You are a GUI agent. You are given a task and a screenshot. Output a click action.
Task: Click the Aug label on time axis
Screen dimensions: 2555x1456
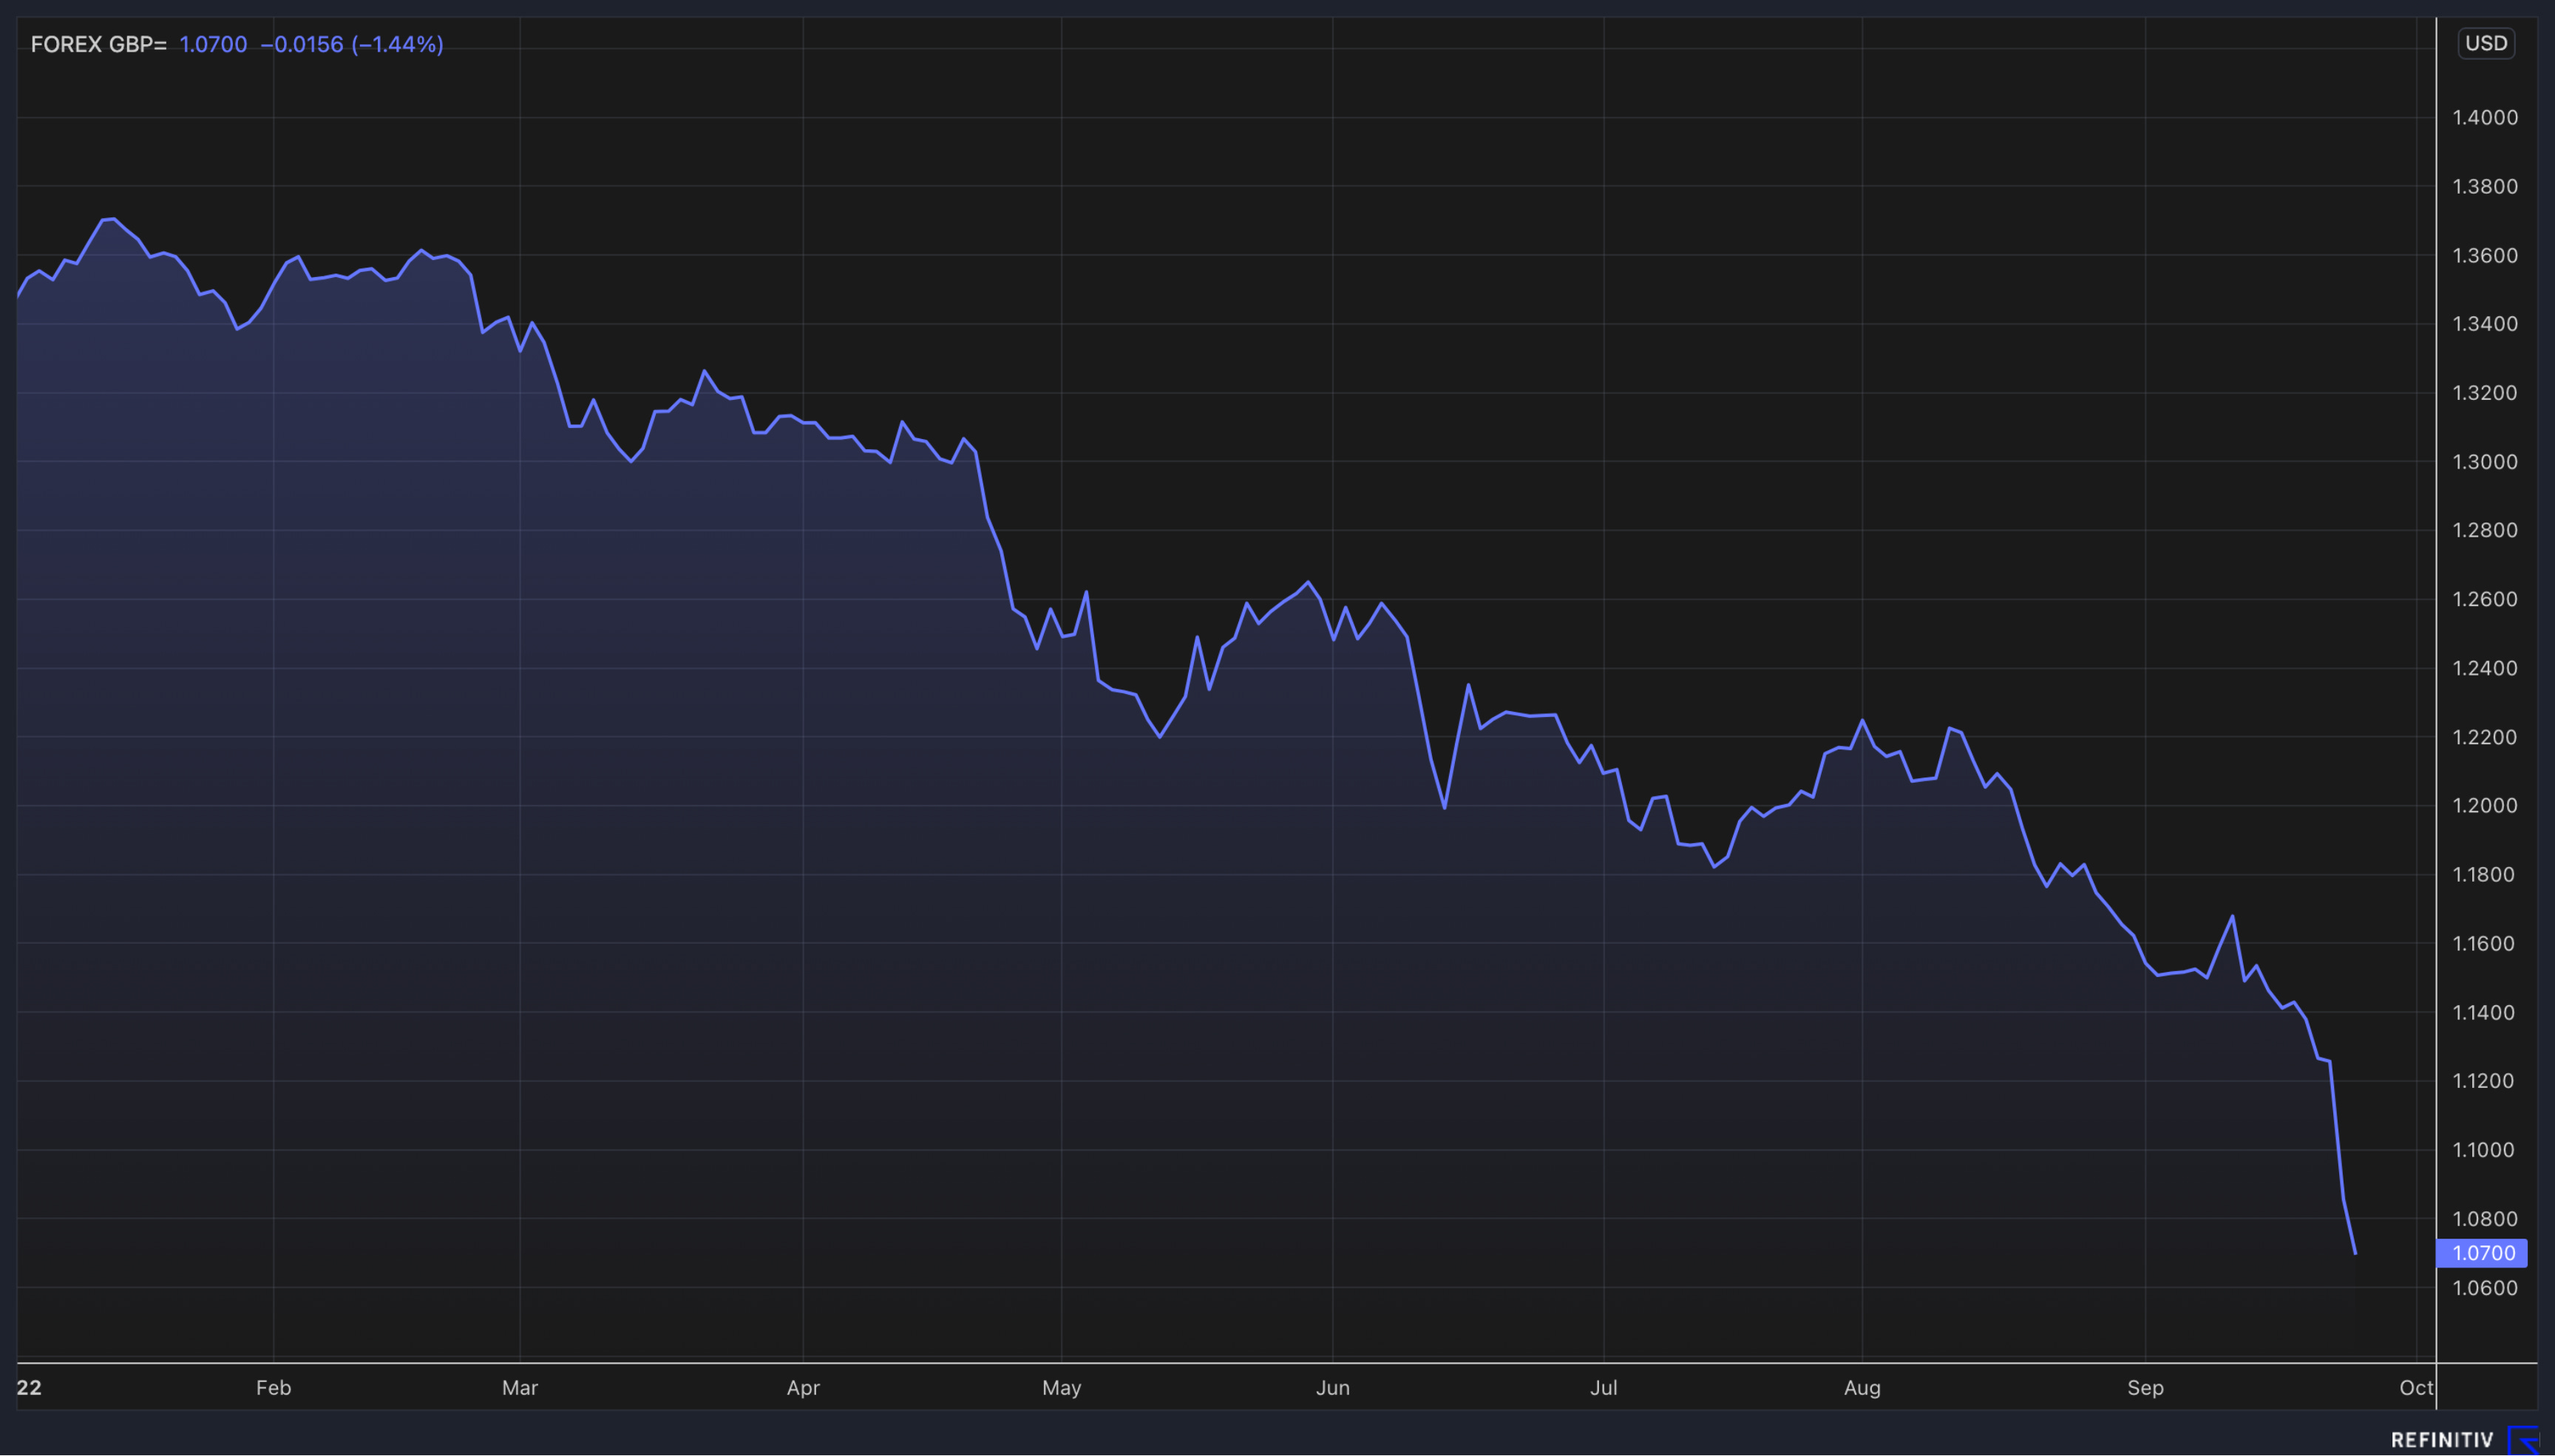click(1862, 1387)
